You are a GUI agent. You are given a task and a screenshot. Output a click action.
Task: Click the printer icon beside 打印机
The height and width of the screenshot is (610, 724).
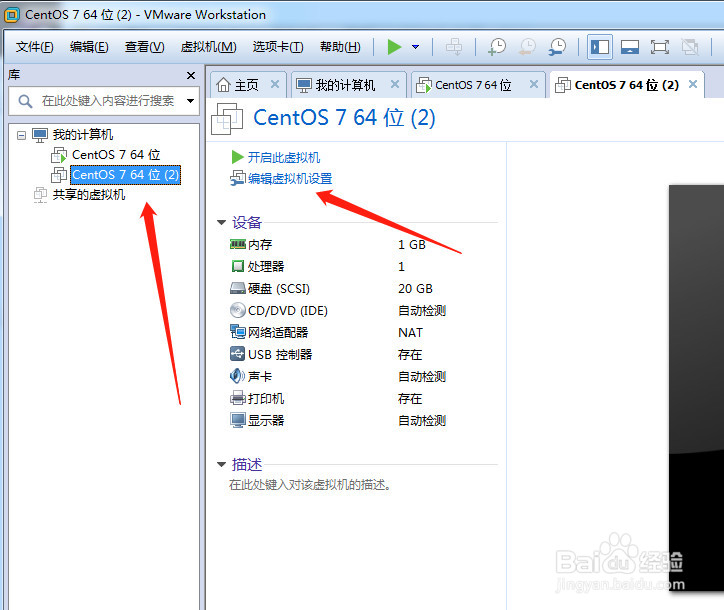238,398
